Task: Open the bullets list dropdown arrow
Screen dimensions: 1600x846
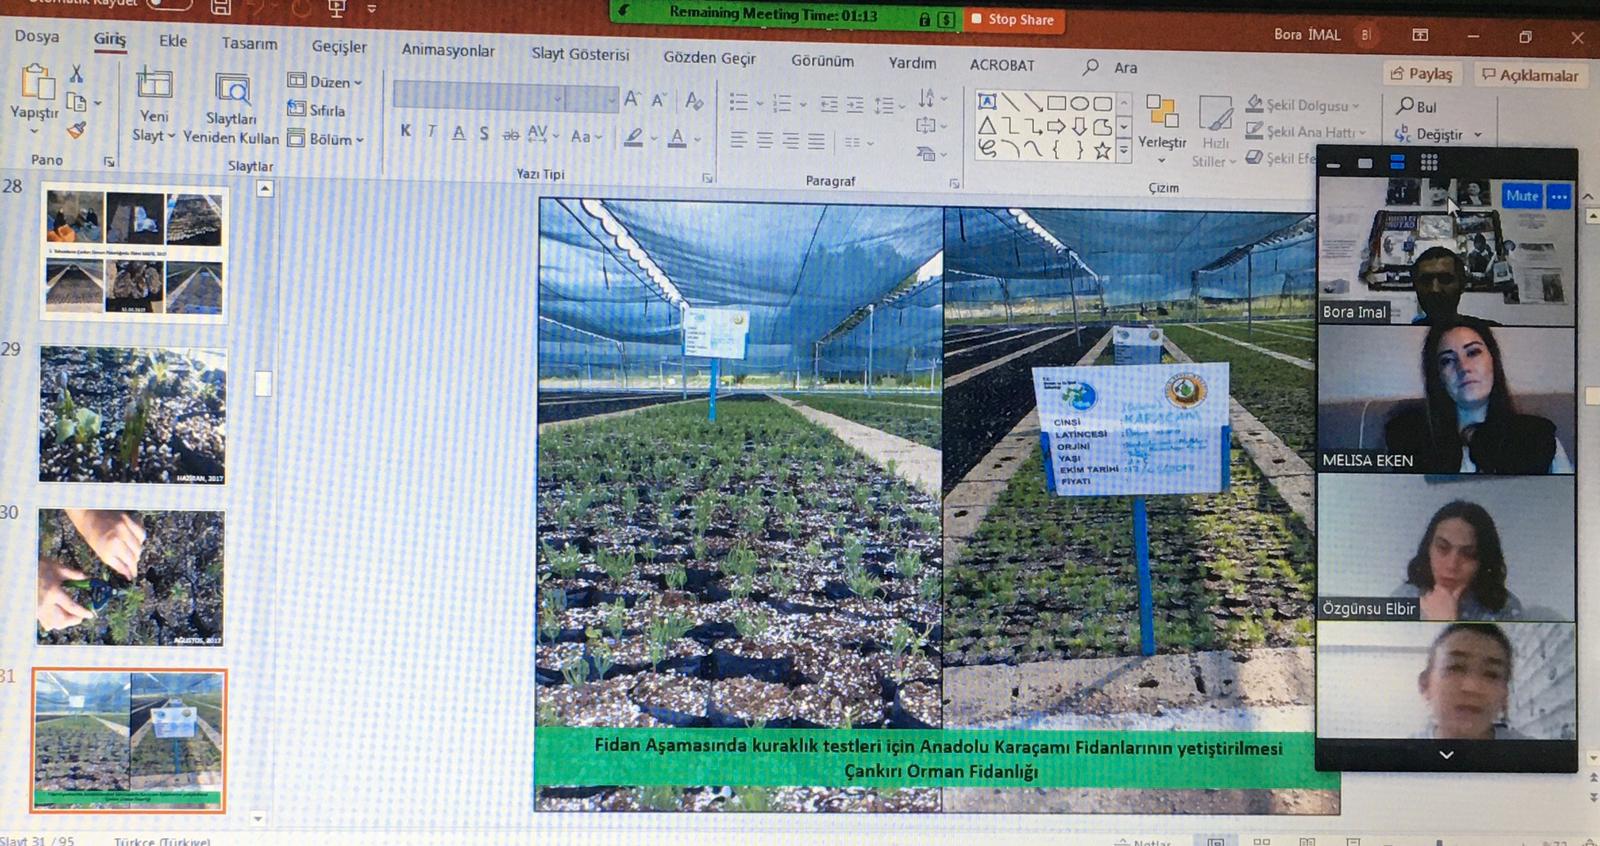Action: [x=760, y=103]
